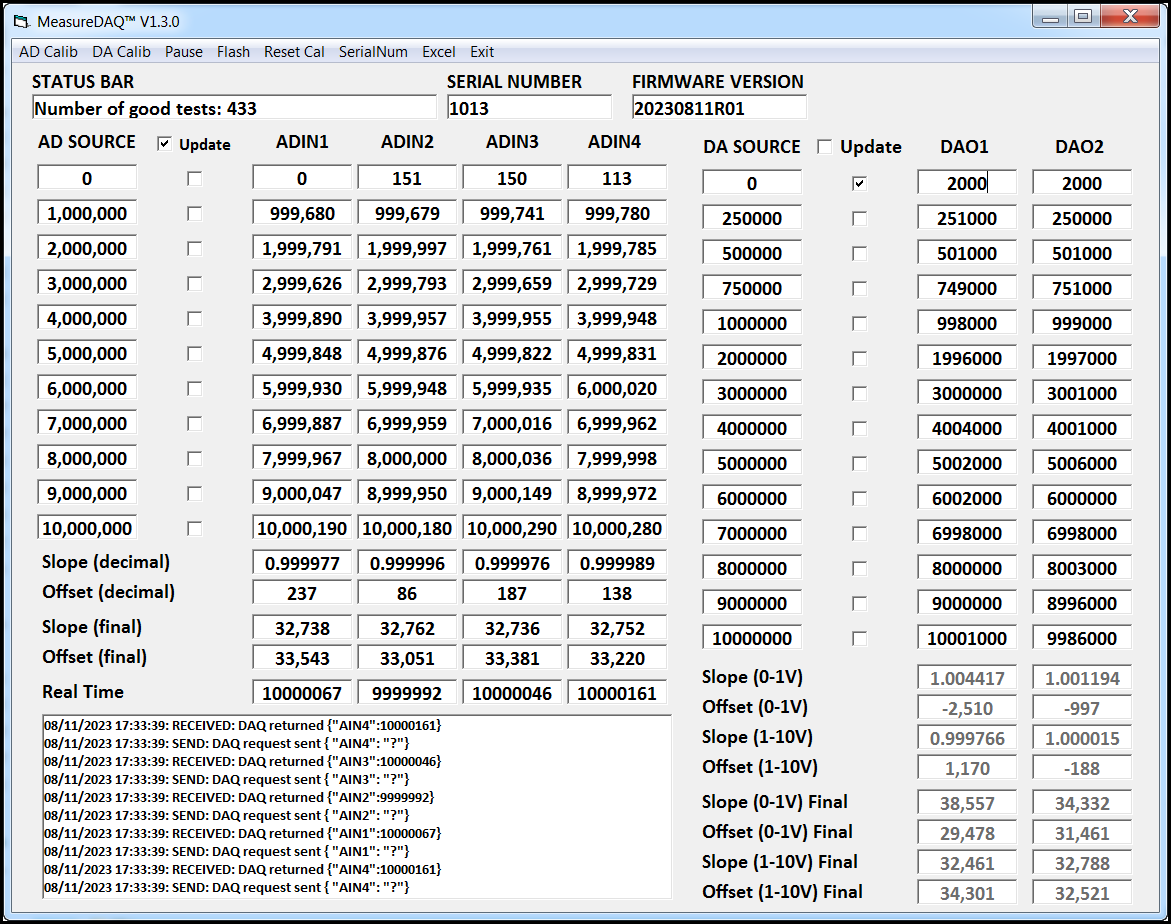Screen dimensions: 1171x924
Task: Uncheck the AD SOURCE Update checkbox
Action: [164, 144]
